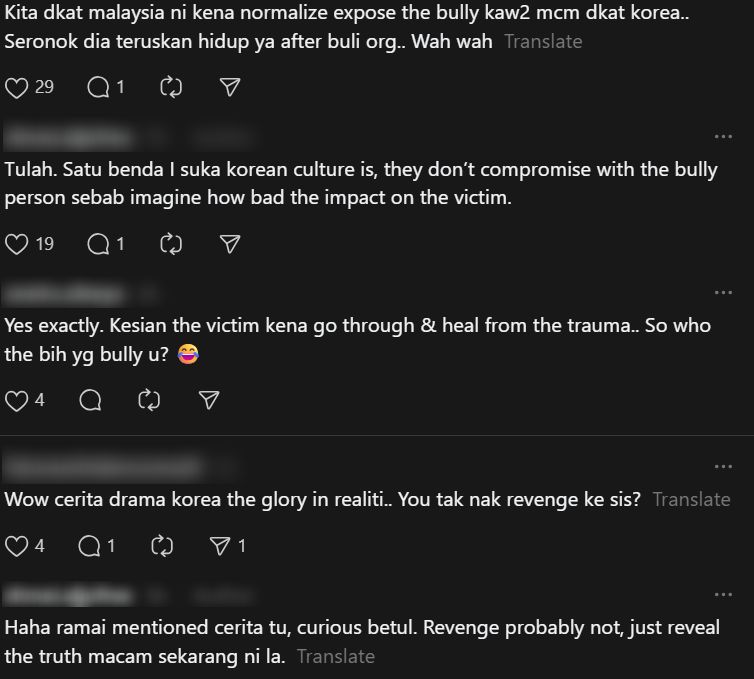Image resolution: width=754 pixels, height=679 pixels.
Task: Share the 'Wah wah' comment via send icon
Action: 230,88
